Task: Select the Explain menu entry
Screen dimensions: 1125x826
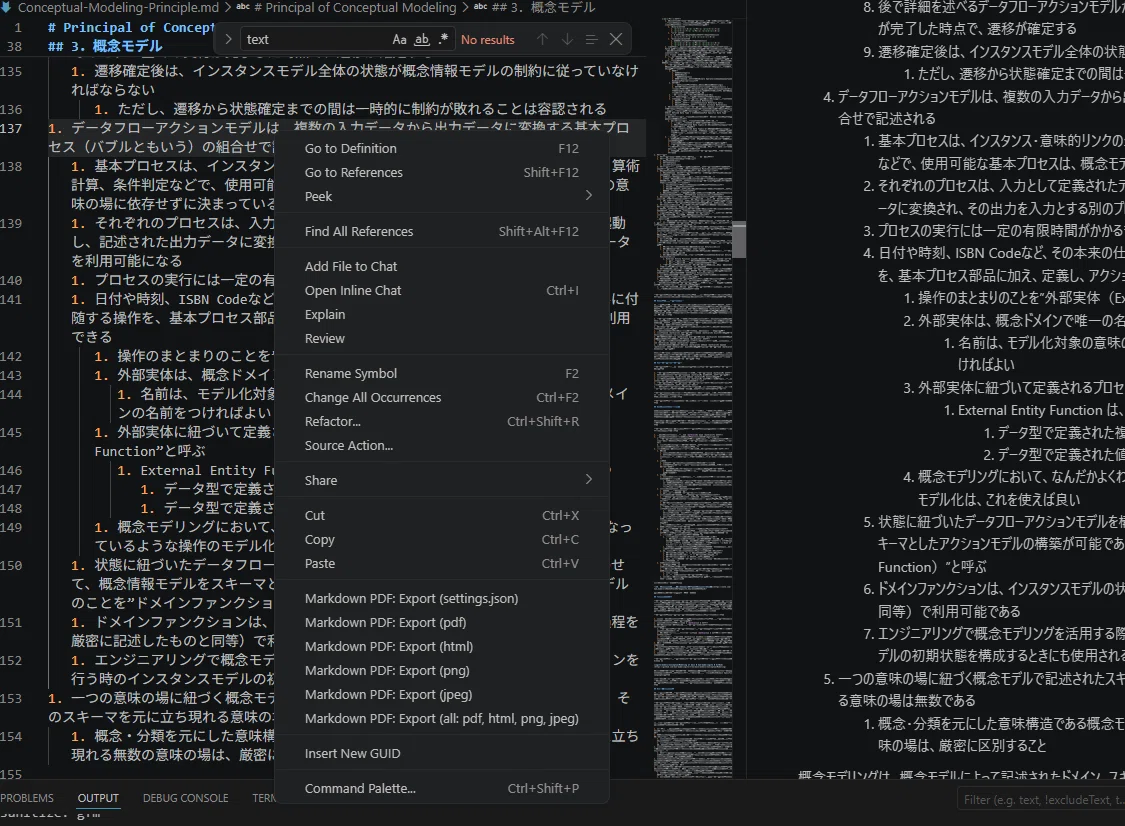Action: click(442, 314)
